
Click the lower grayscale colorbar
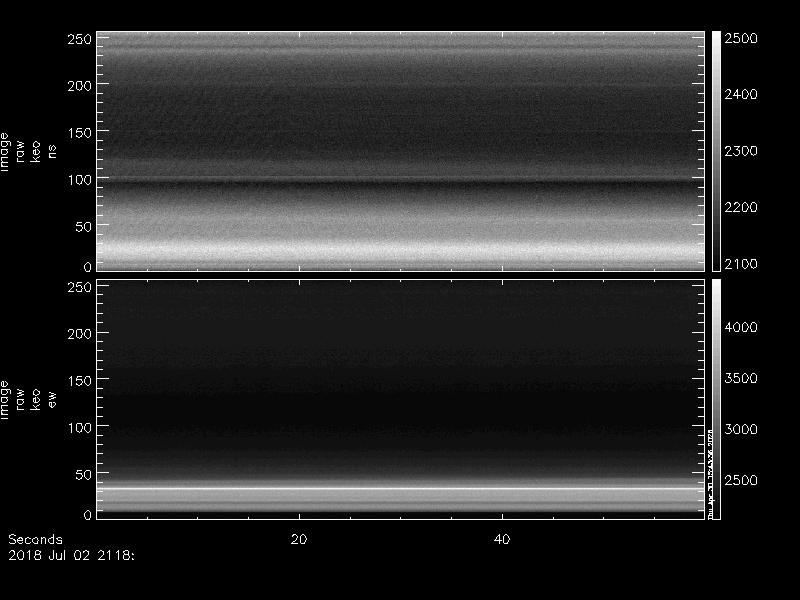(x=716, y=399)
